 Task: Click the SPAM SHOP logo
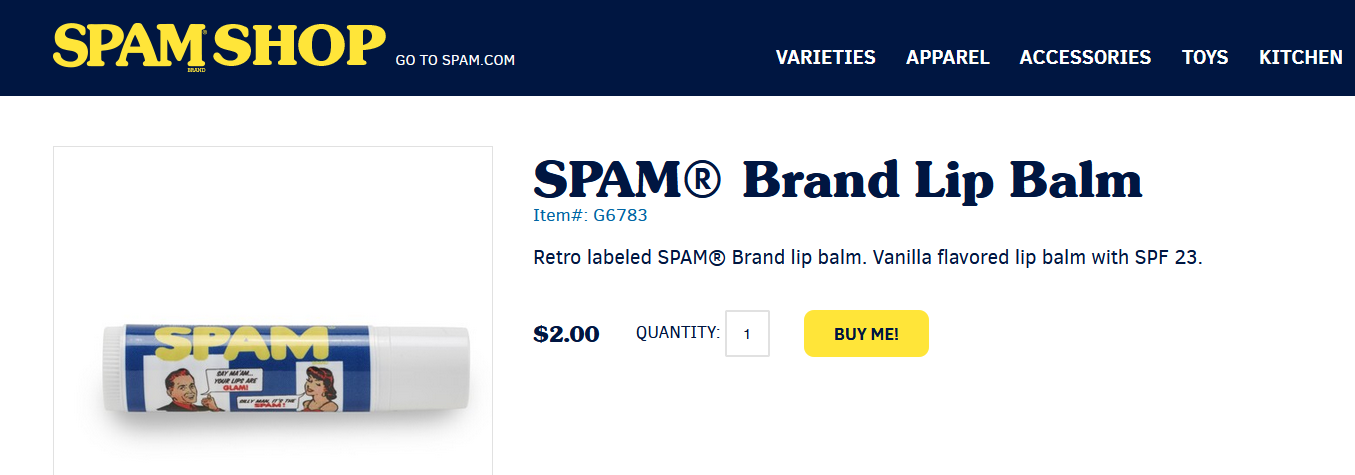(219, 46)
